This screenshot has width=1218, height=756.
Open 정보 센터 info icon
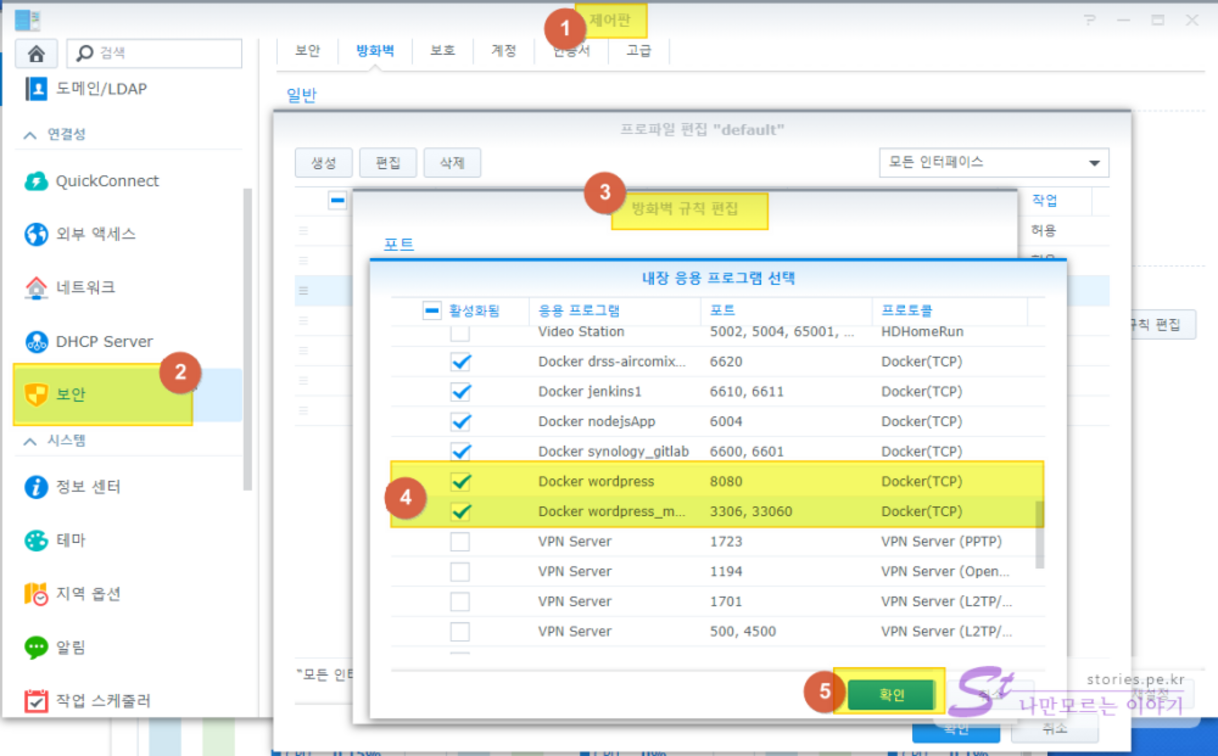[37, 487]
